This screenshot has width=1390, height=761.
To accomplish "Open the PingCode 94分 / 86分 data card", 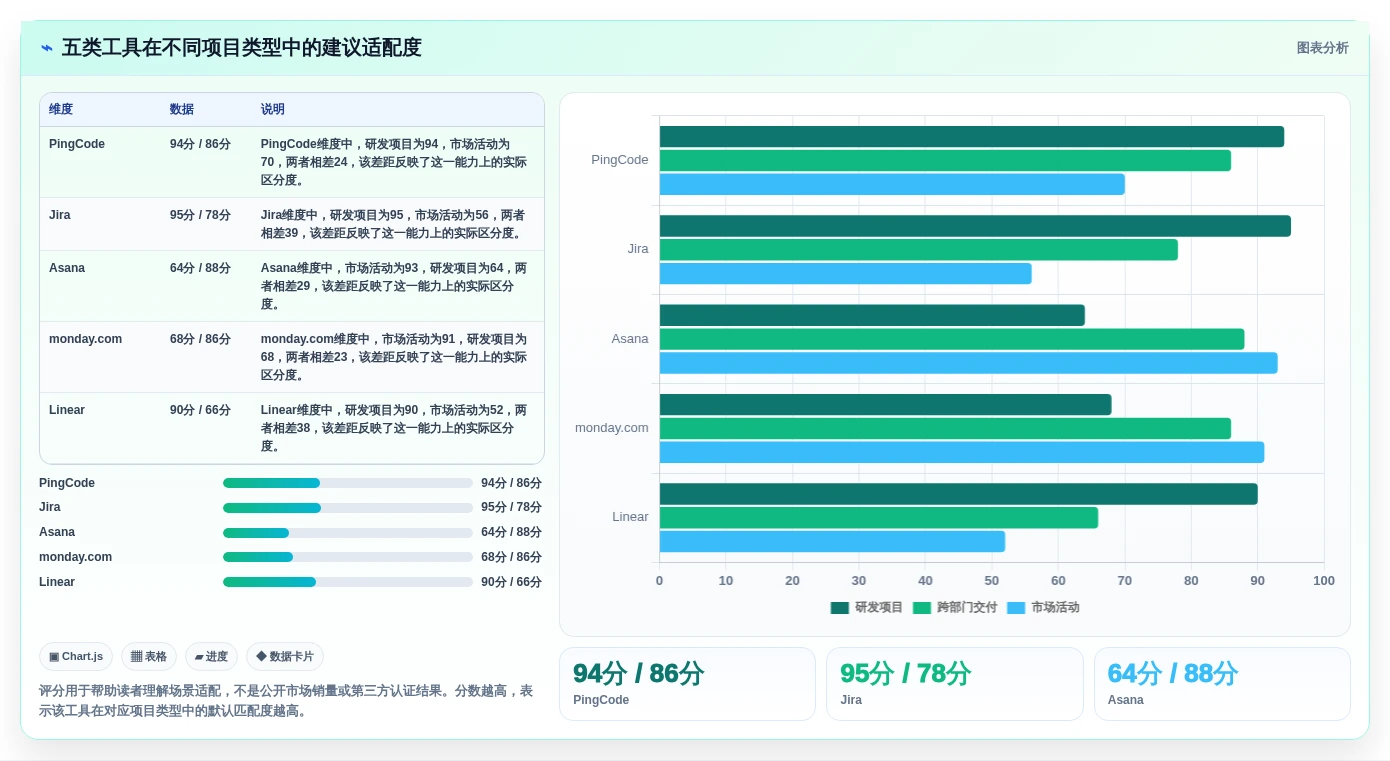I will [x=687, y=684].
